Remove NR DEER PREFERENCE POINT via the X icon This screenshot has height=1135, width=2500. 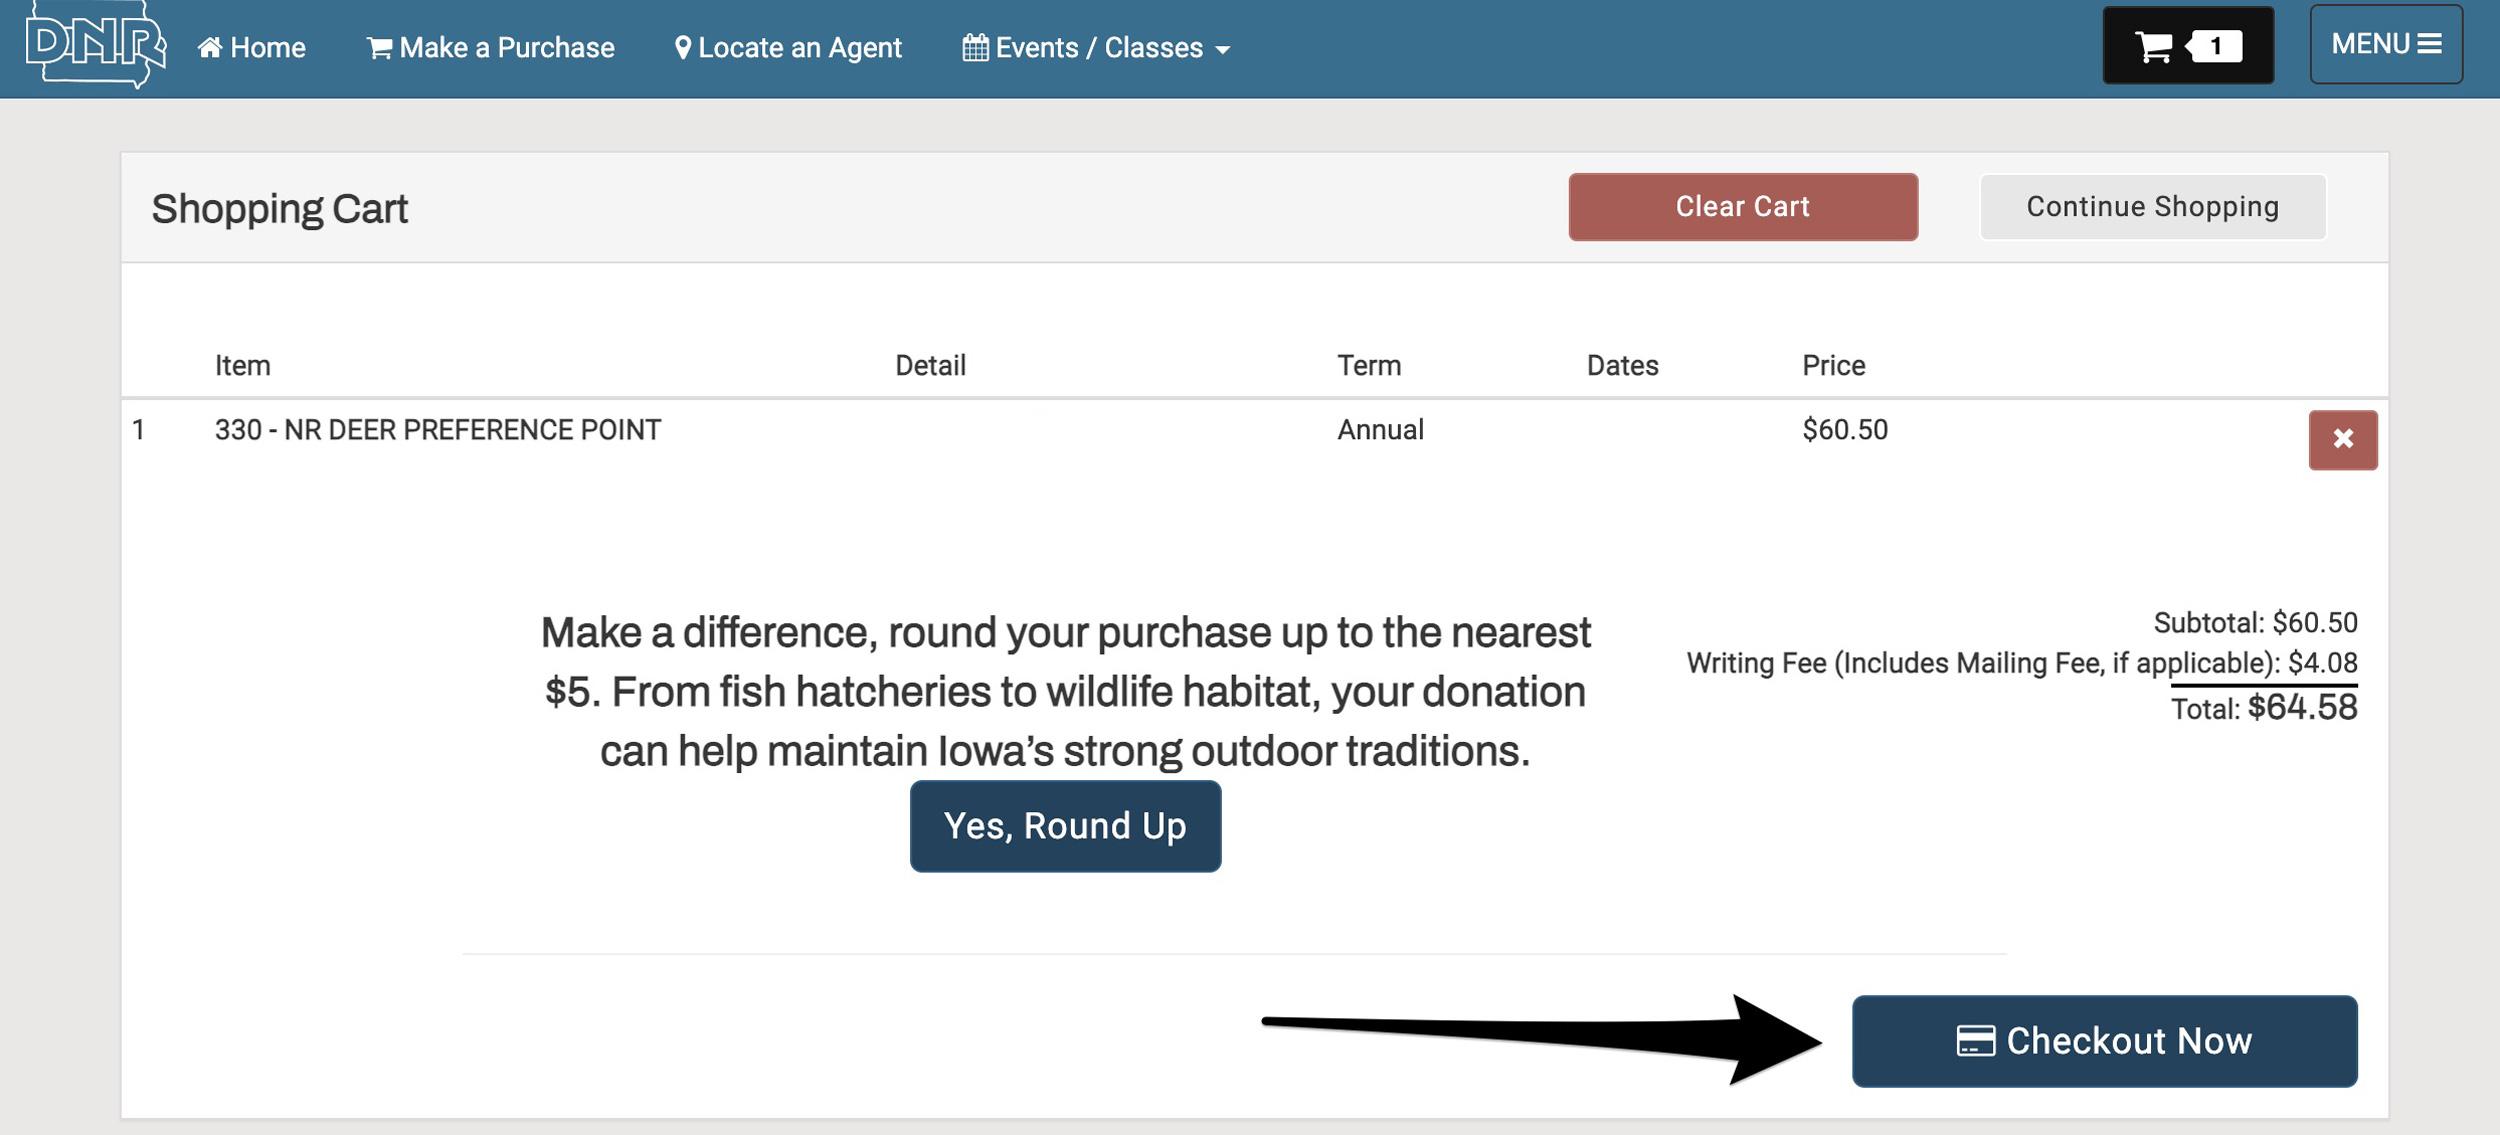(x=2344, y=438)
